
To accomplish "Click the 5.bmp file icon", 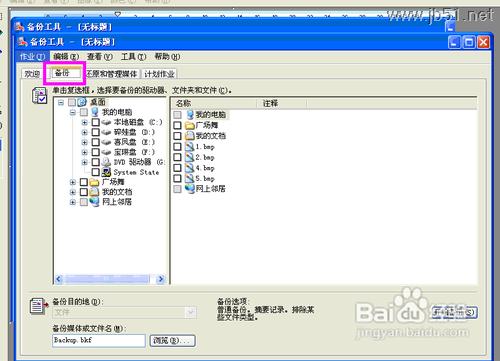I will click(190, 178).
